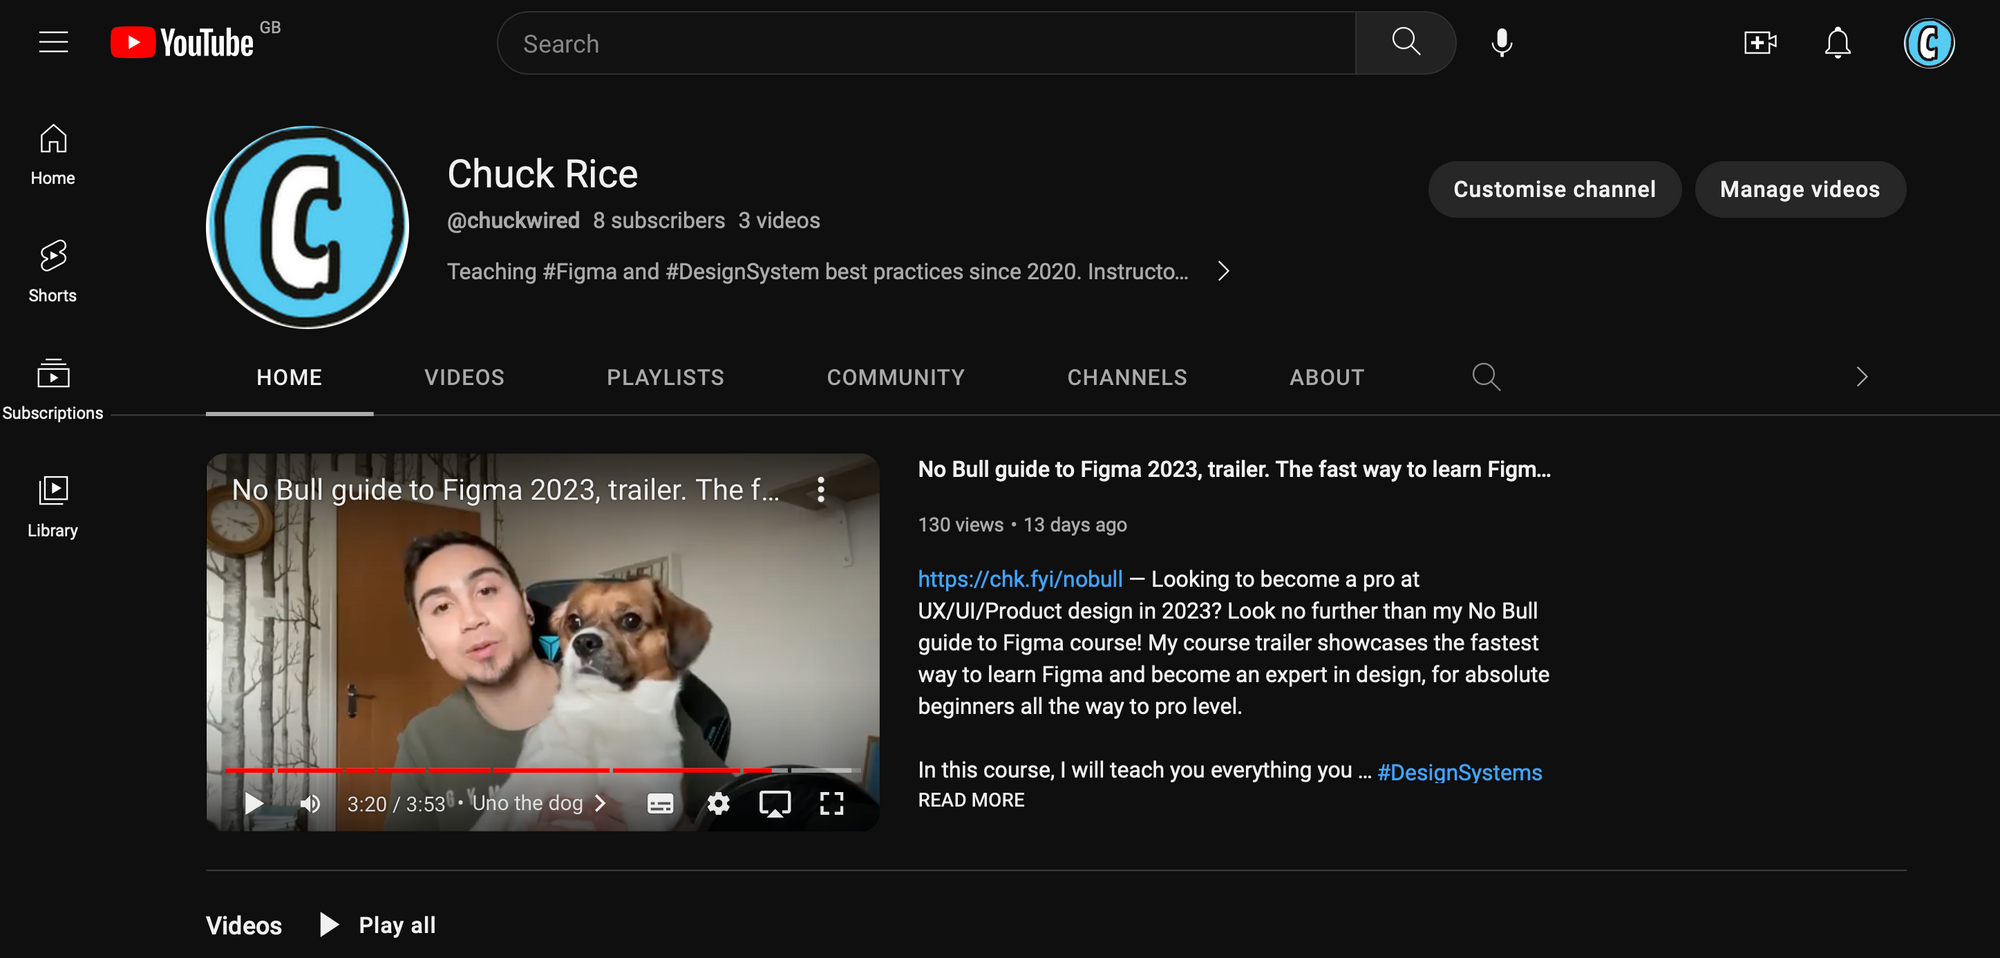Open the chk.fyi/nobull link

1020,579
